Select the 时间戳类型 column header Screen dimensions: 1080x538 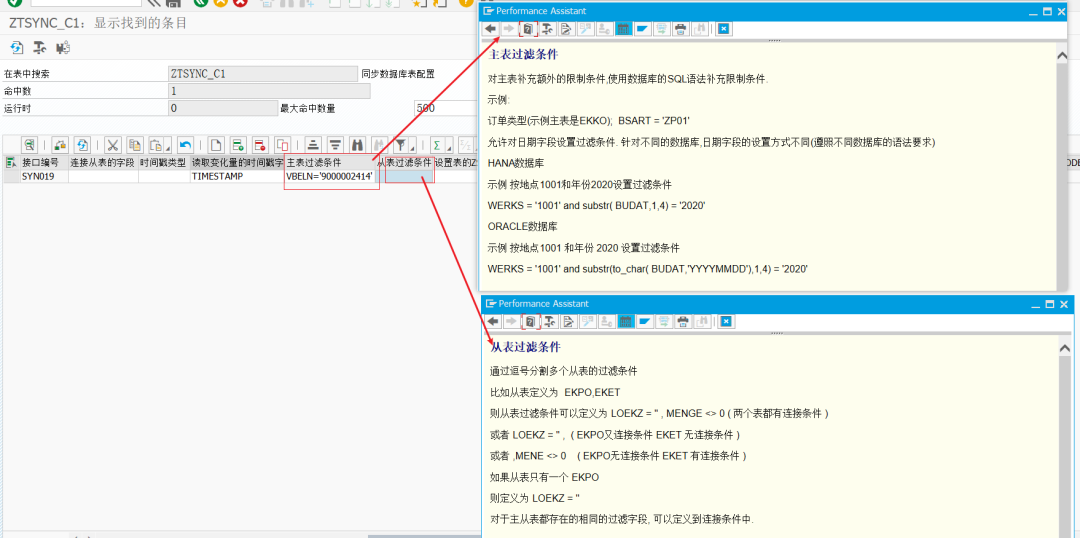(164, 163)
